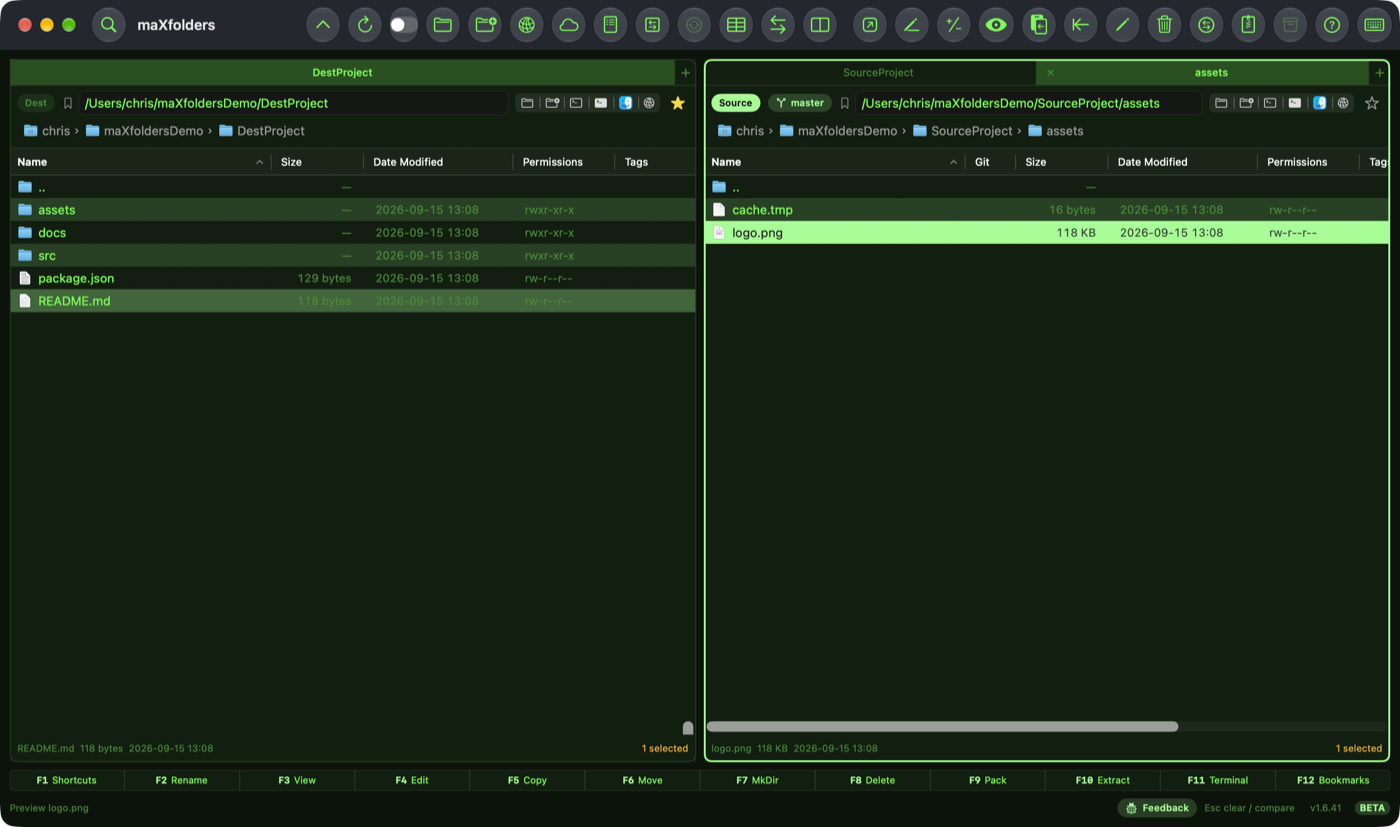Image resolution: width=1400 pixels, height=827 pixels.
Task: Select README.md in the left pane
Action: (x=353, y=301)
